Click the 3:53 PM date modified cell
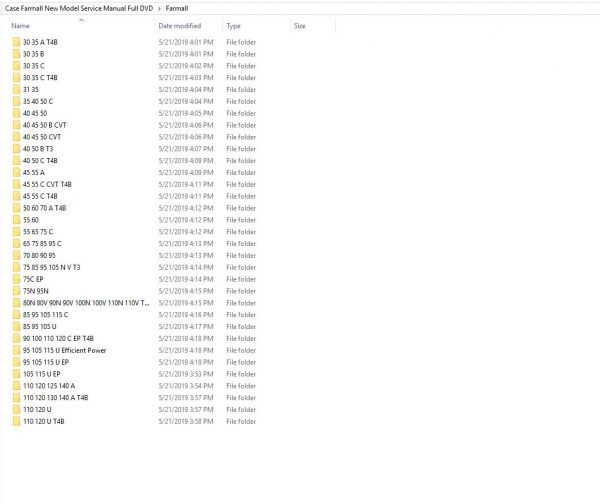 coord(186,374)
